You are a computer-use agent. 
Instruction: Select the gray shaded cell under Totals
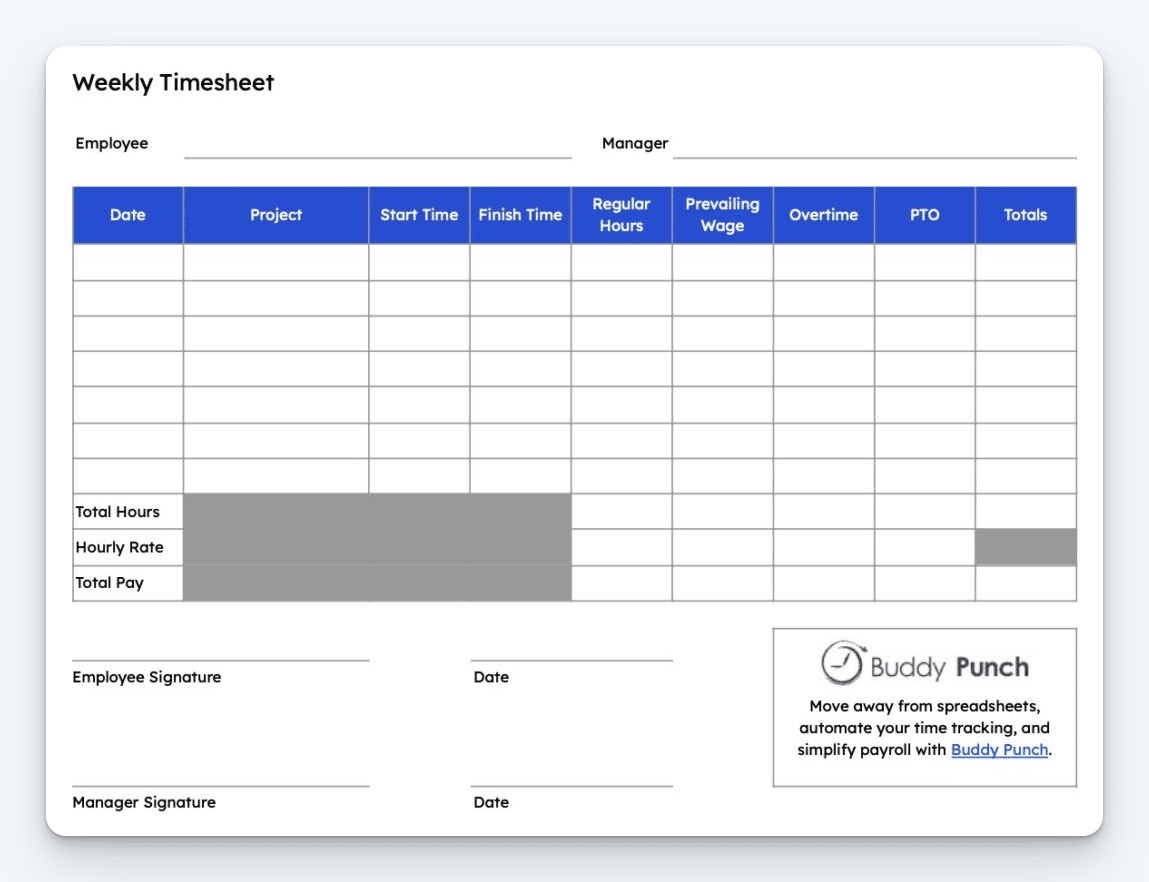point(1025,547)
